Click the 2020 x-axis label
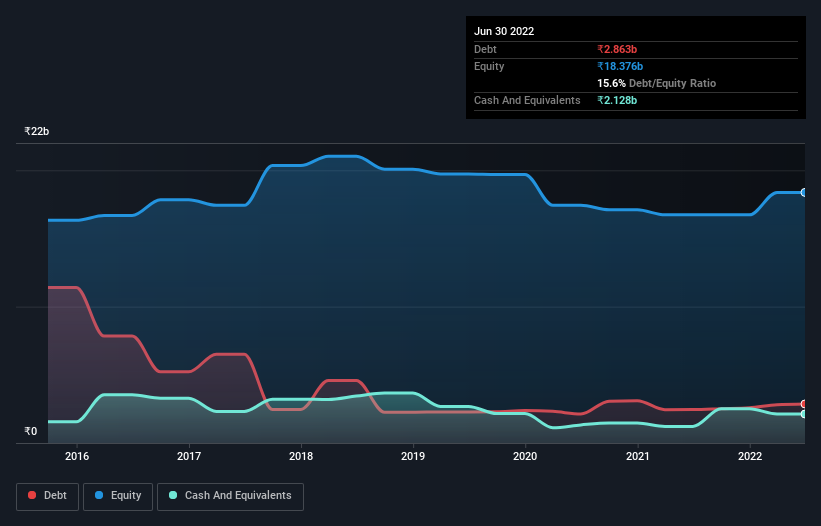821x526 pixels. pyautogui.click(x=525, y=456)
